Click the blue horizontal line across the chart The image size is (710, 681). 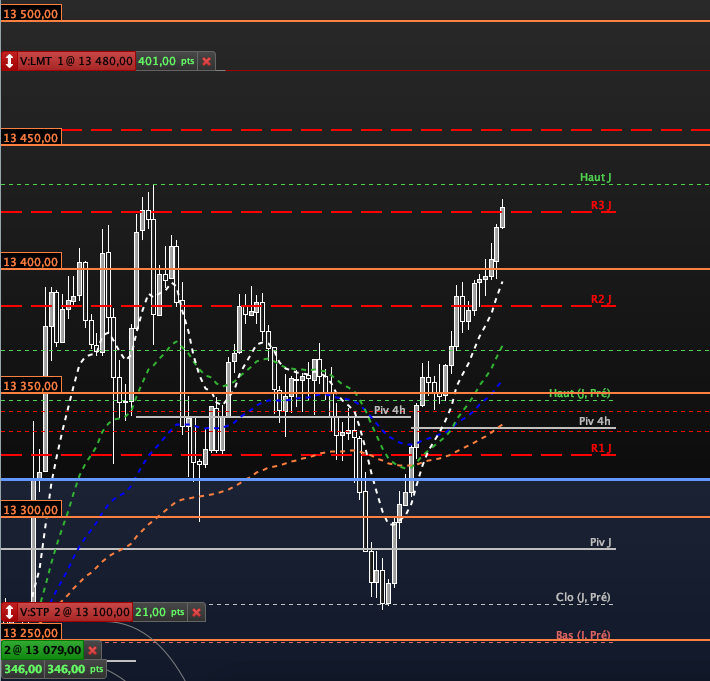coord(355,479)
